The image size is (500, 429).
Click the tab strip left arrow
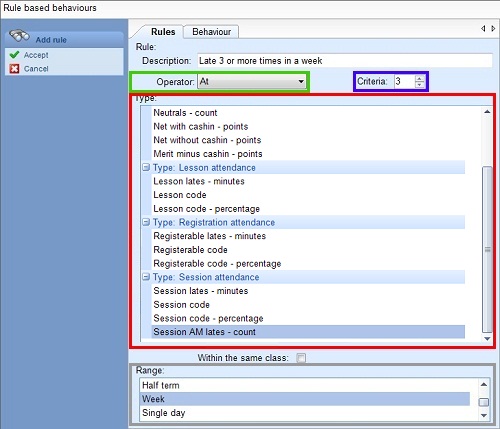coord(483,29)
